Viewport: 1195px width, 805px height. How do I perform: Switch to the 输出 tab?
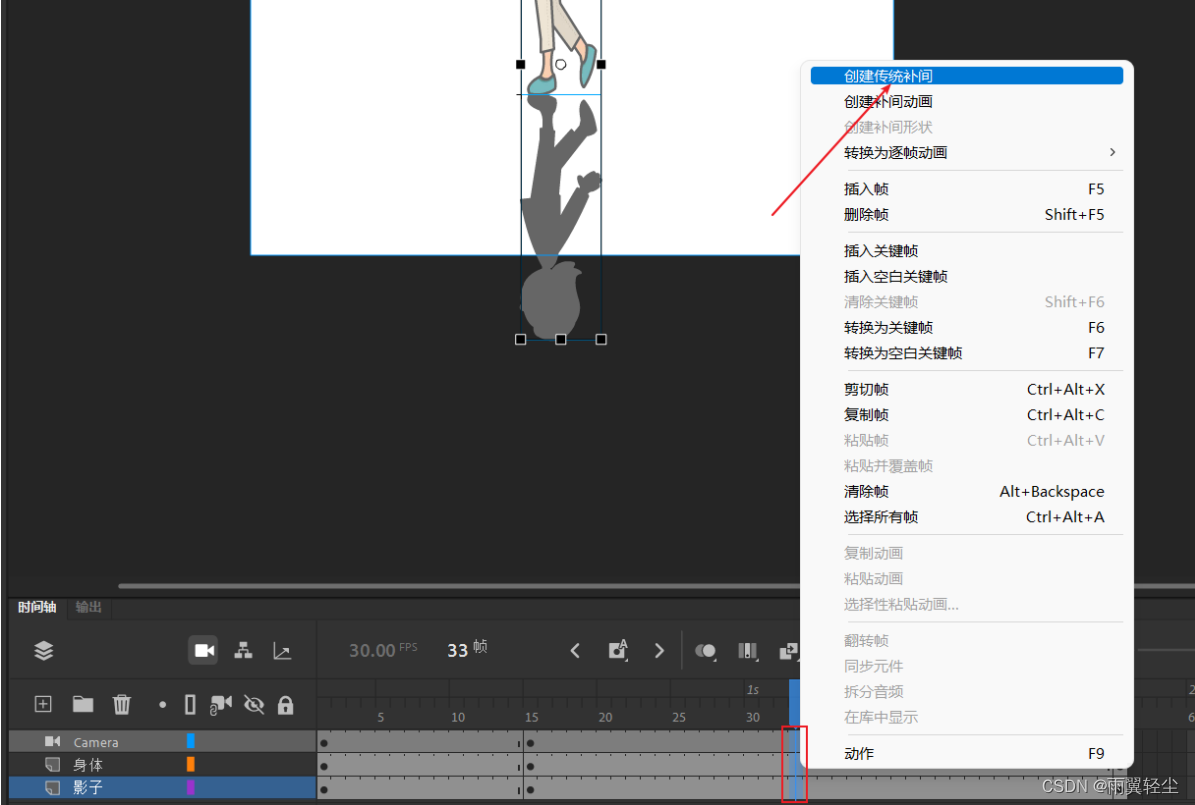[88, 607]
